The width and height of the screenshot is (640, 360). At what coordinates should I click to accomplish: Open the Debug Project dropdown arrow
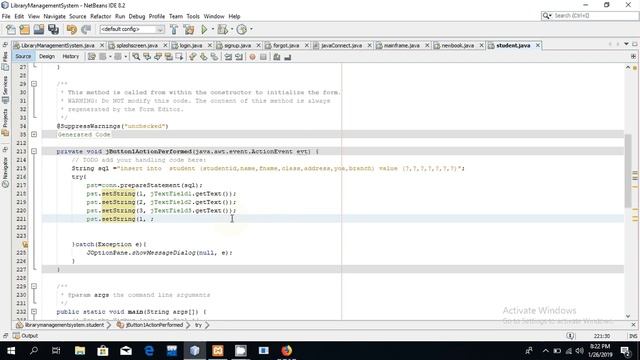click(232, 29)
